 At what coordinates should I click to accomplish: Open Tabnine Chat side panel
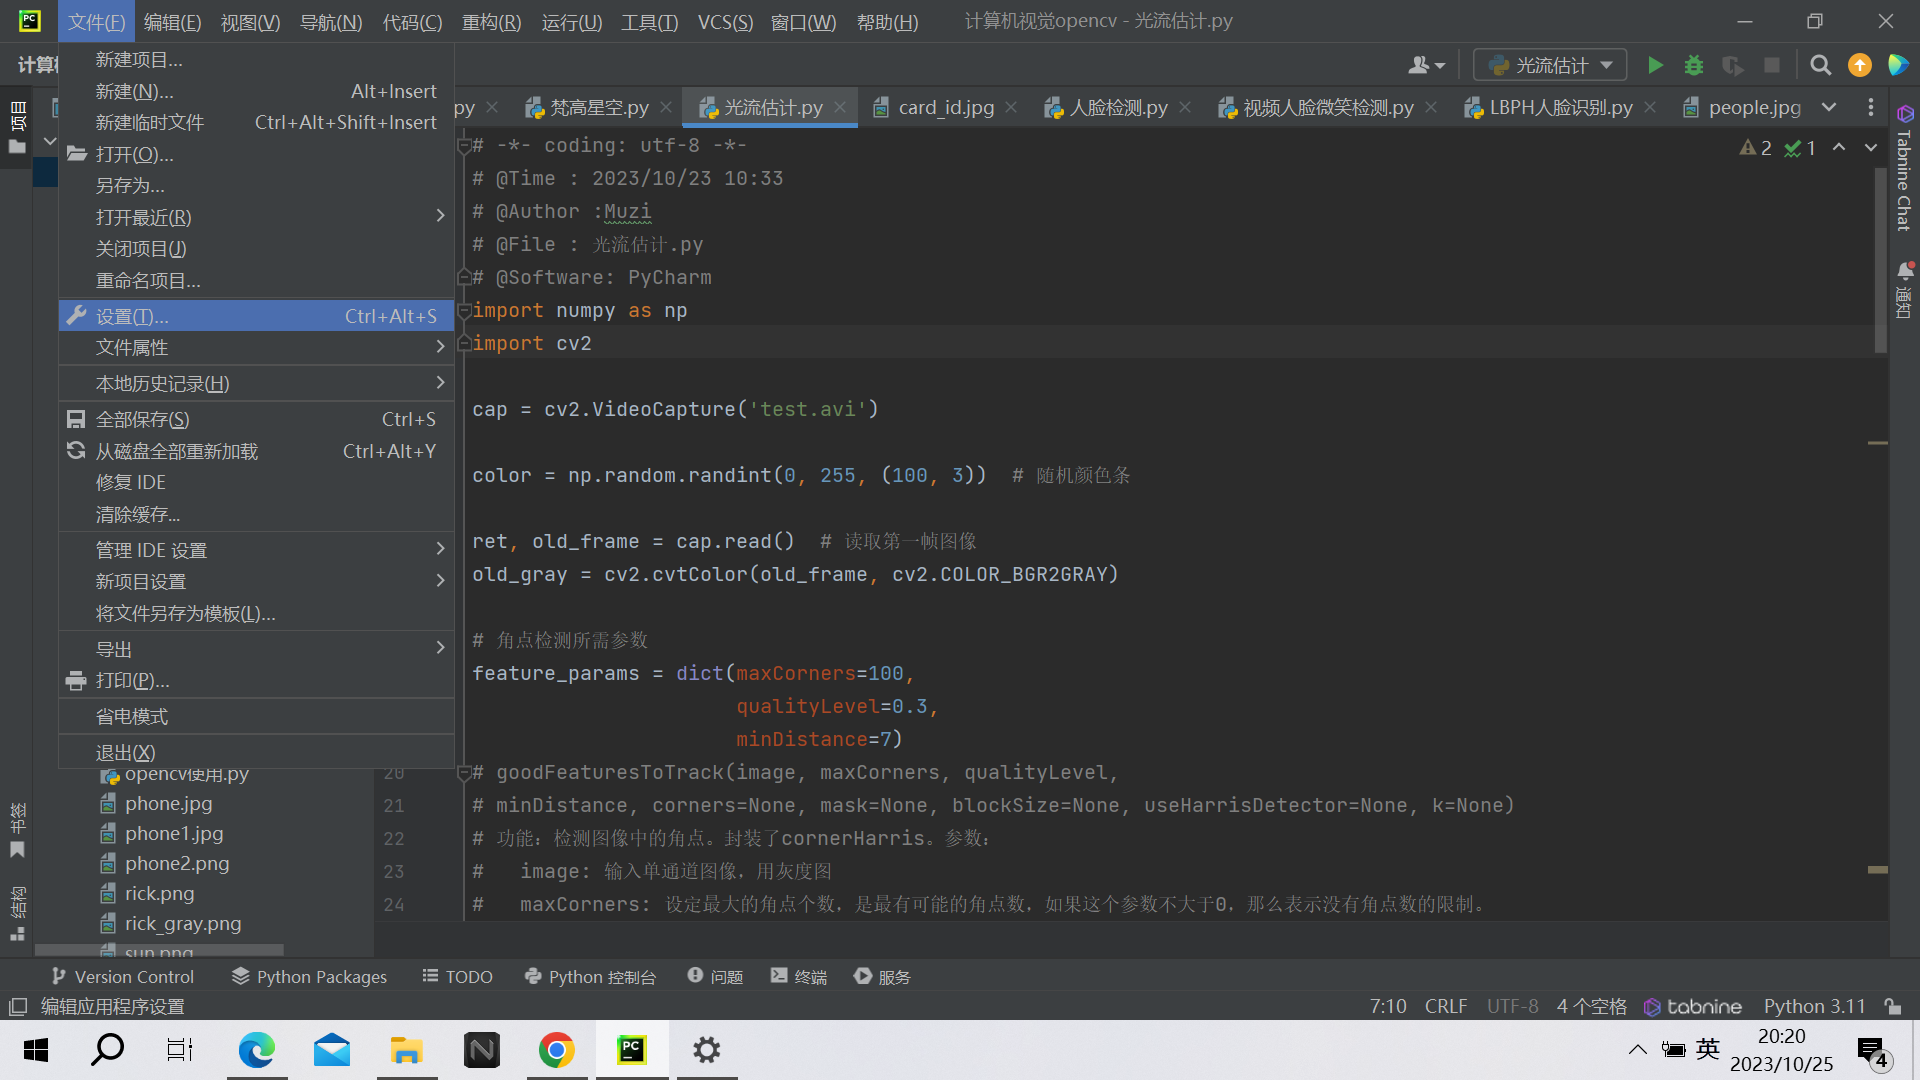pyautogui.click(x=1904, y=170)
